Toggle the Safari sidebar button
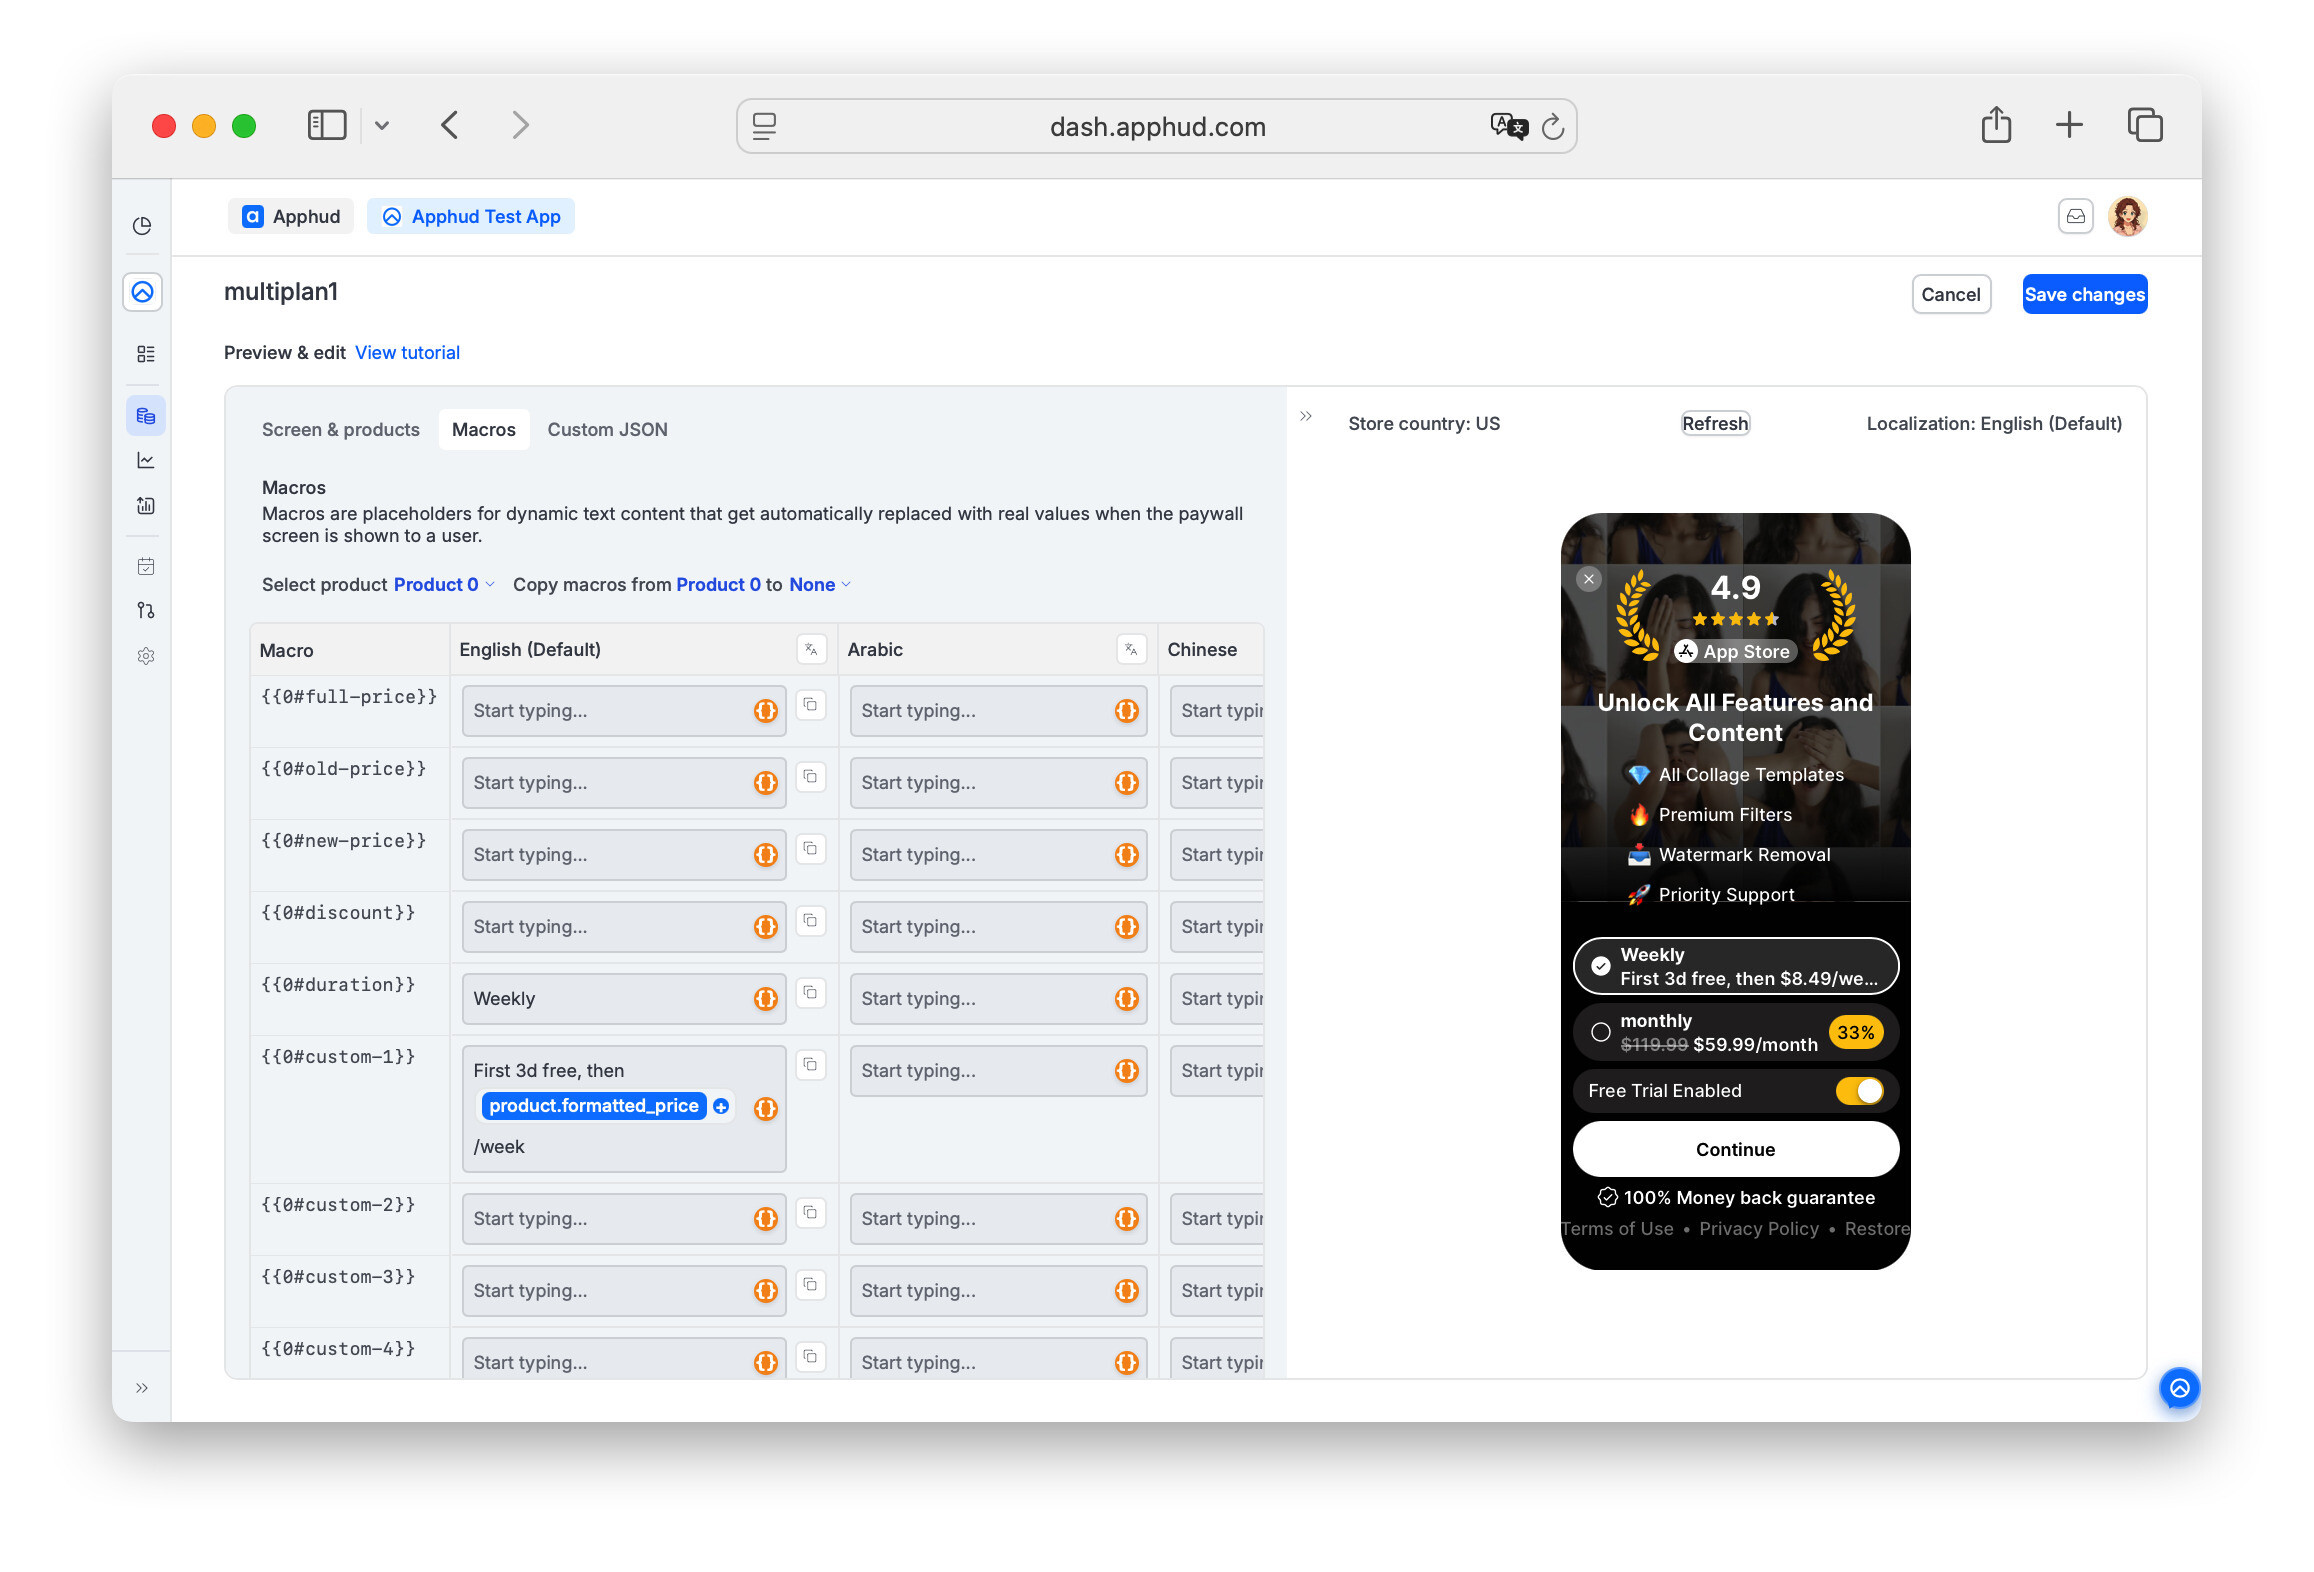2314x1572 pixels. click(x=326, y=125)
